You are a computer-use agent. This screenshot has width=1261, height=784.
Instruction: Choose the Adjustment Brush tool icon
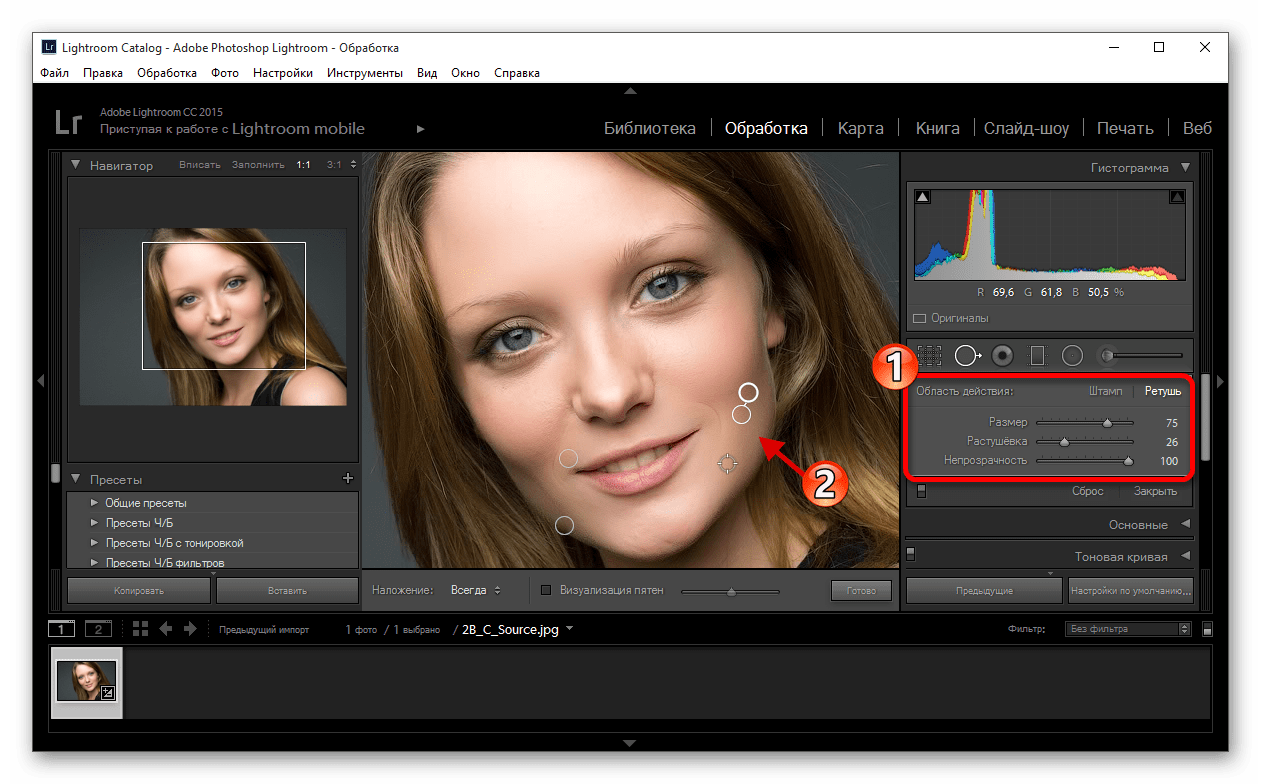click(1108, 355)
